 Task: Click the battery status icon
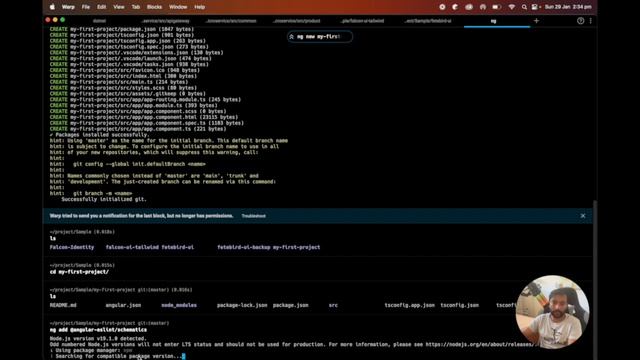[x=496, y=7]
